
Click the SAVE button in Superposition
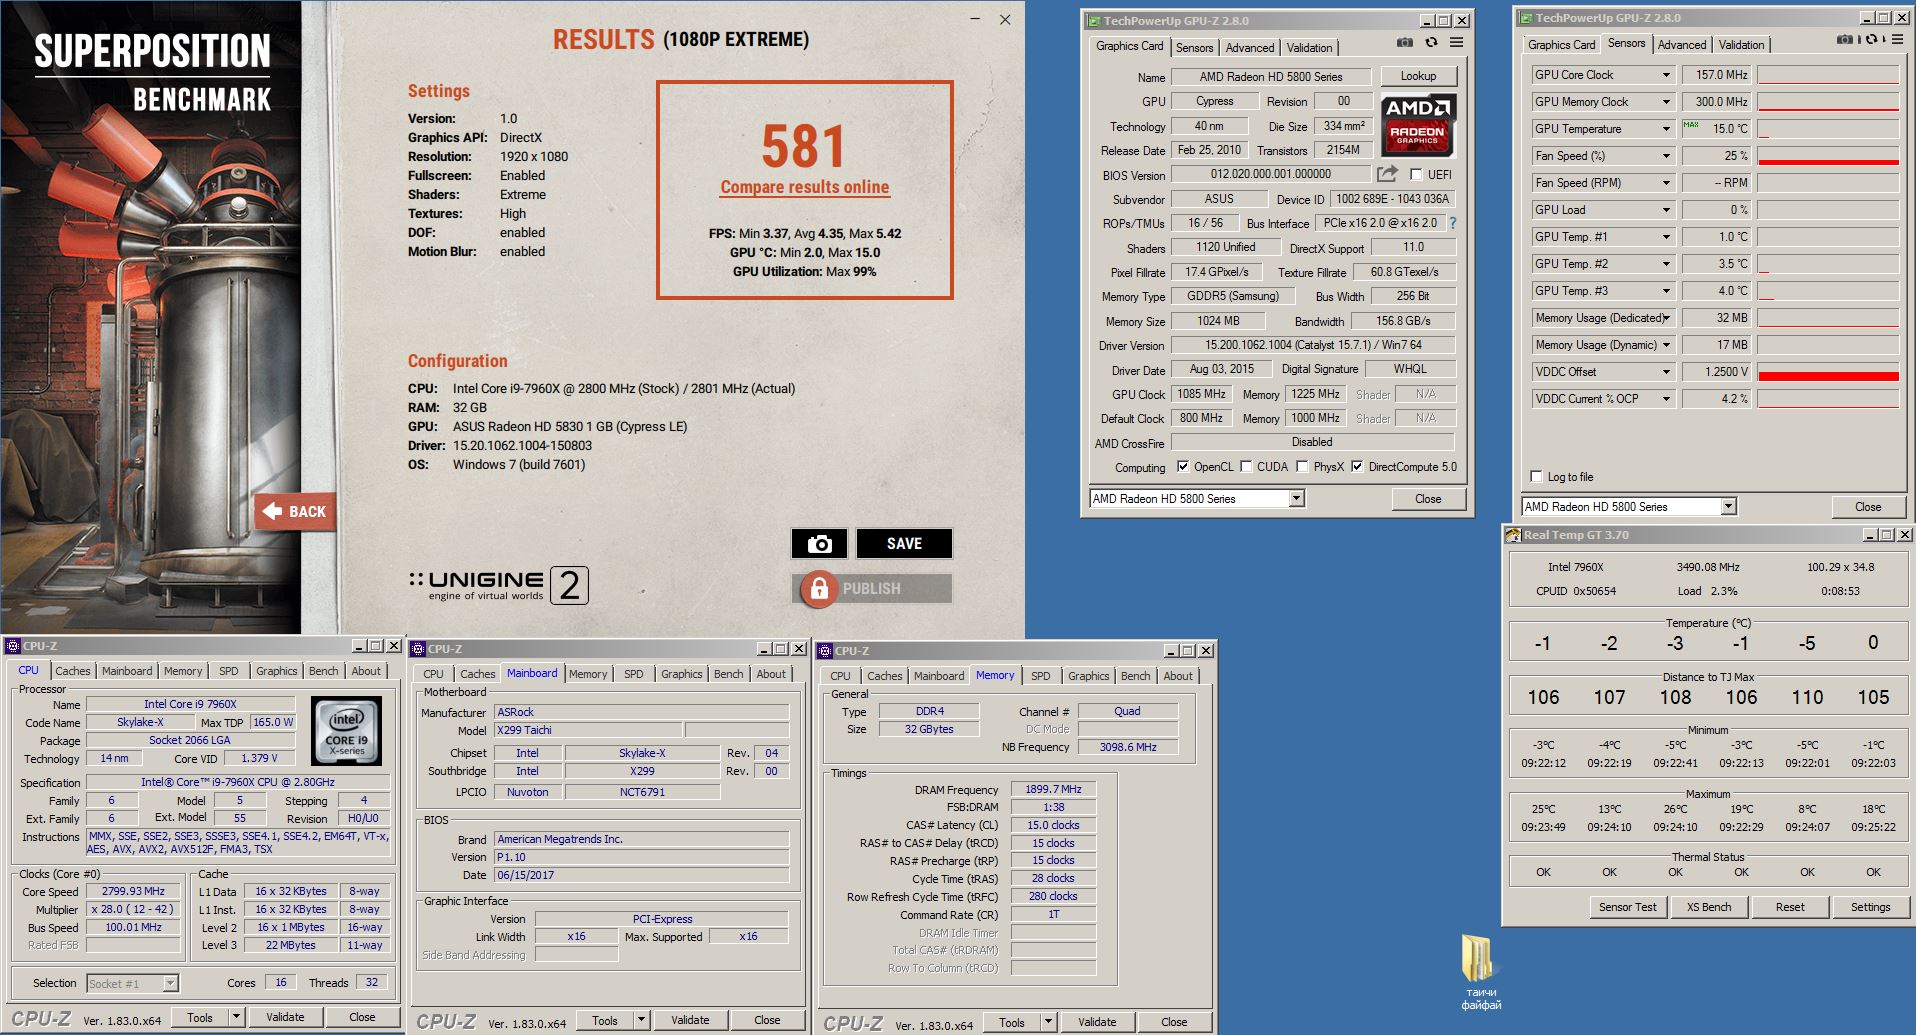point(904,543)
